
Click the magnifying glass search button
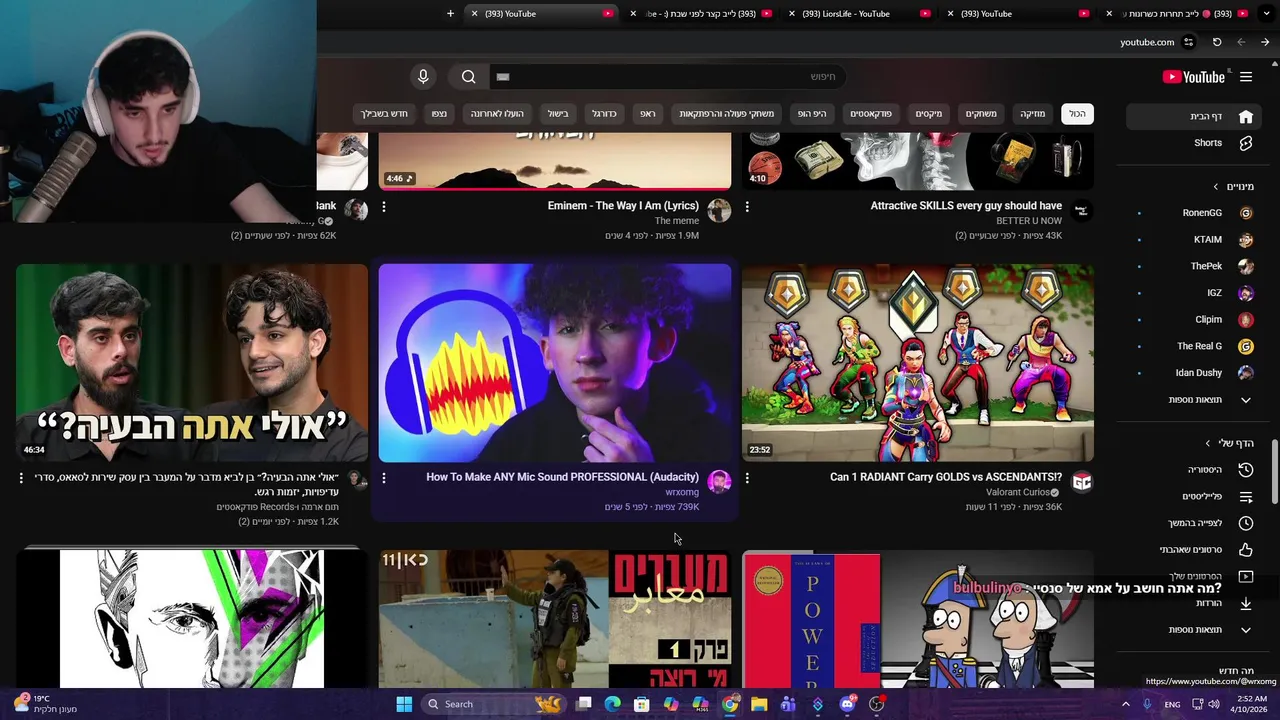[x=468, y=77]
